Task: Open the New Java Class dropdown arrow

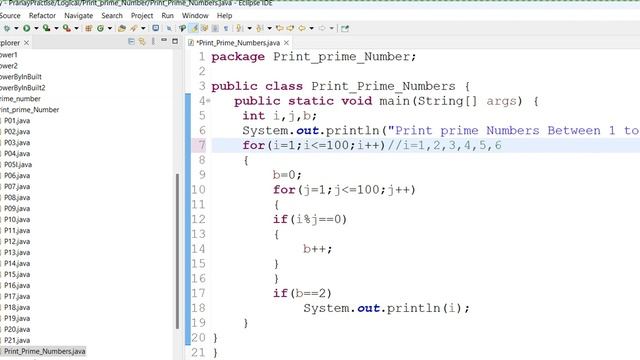Action: pos(110,28)
